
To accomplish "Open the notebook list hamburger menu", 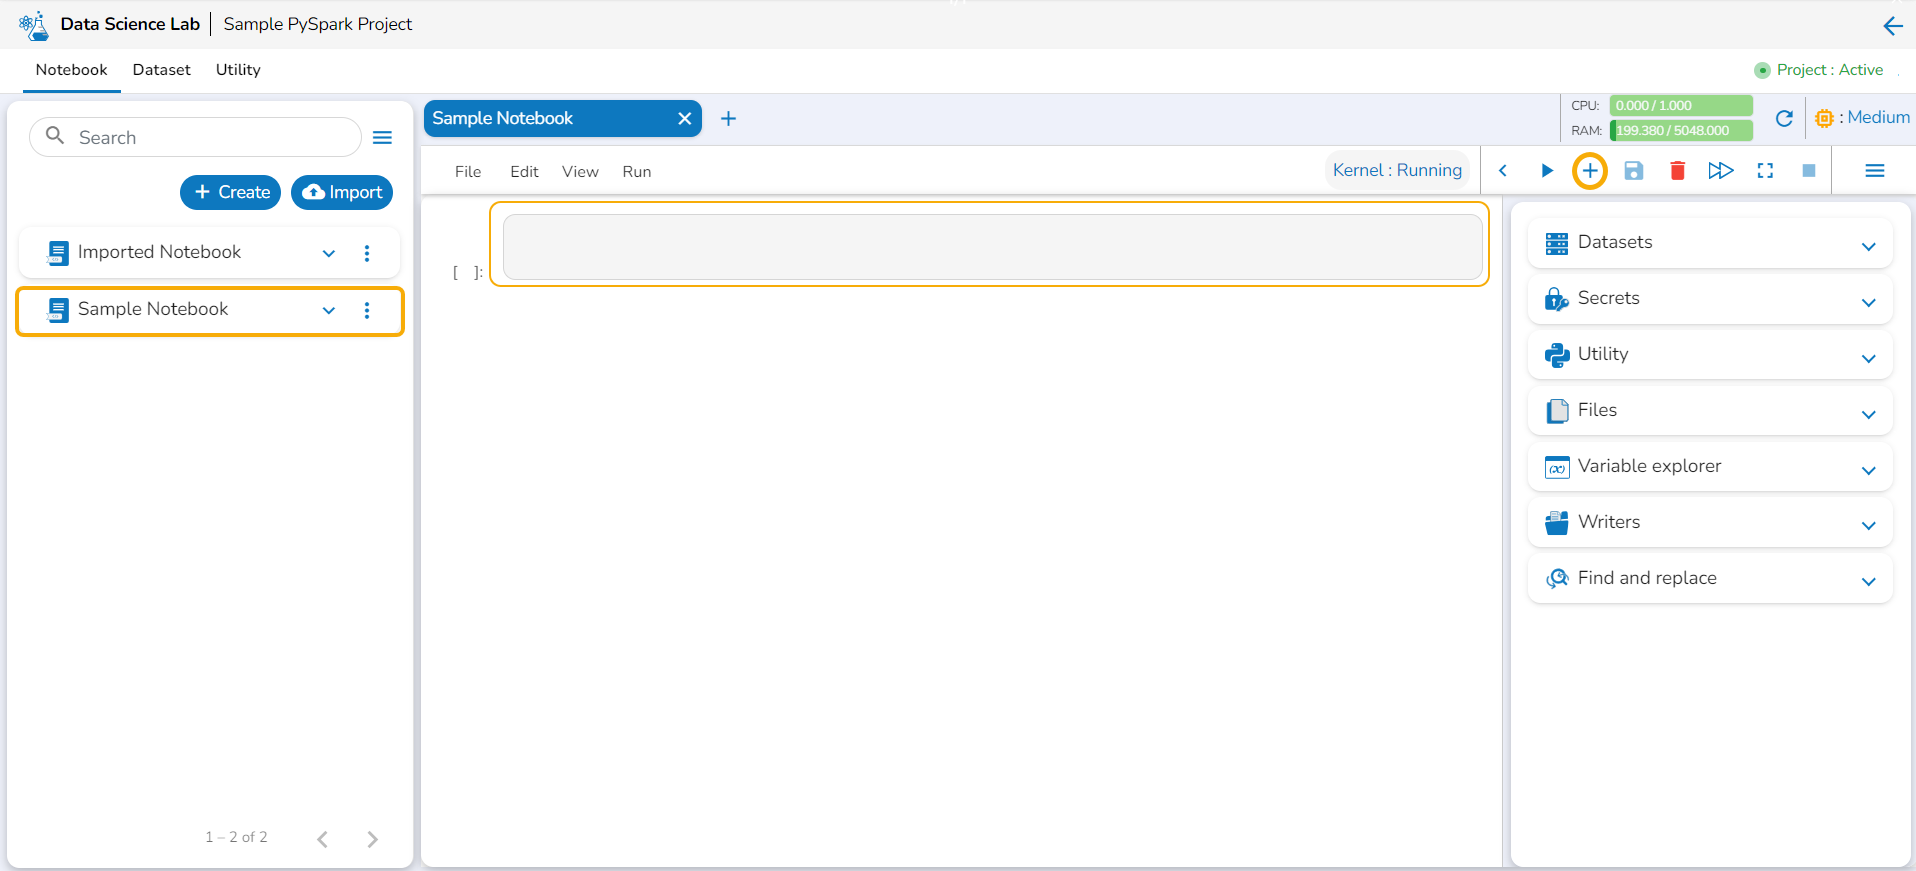I will click(x=382, y=138).
